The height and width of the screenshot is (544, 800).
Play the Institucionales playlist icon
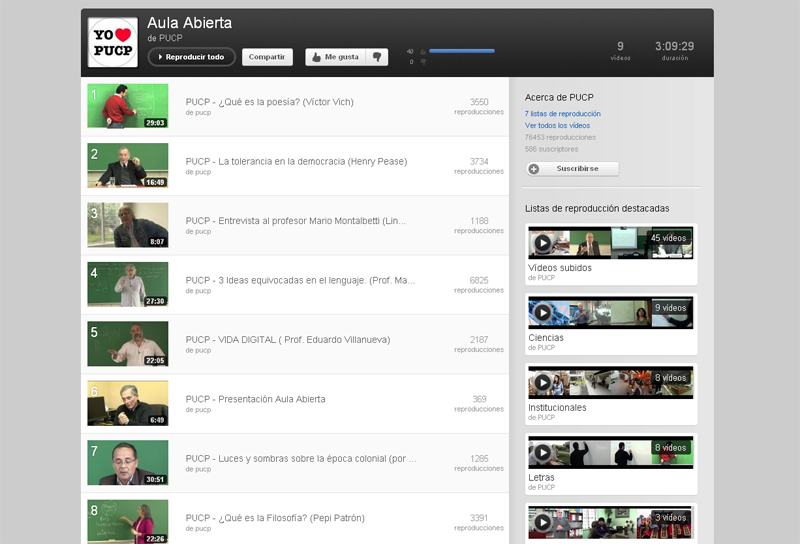tap(542, 383)
